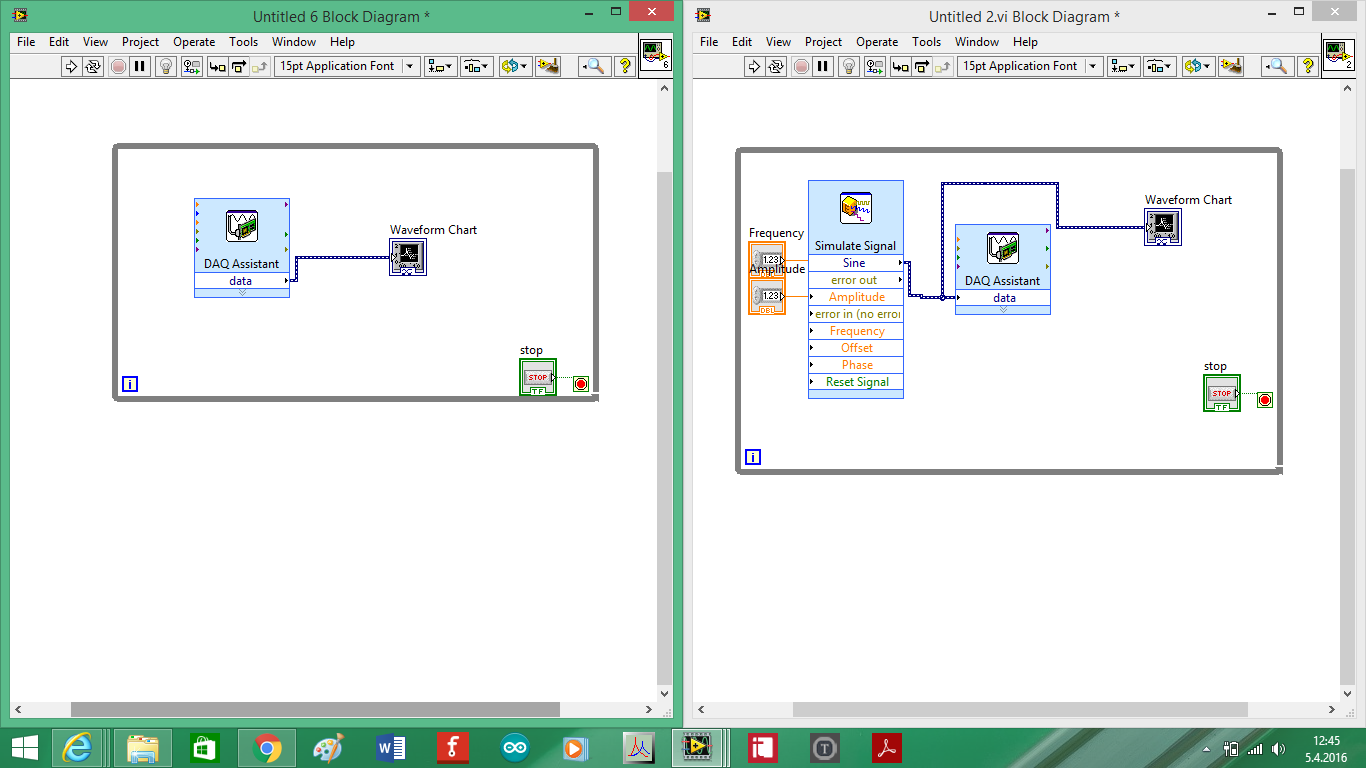Image resolution: width=1366 pixels, height=768 pixels.
Task: Click Run Continuously in Untitled 6 toolbar
Action: pos(93,66)
